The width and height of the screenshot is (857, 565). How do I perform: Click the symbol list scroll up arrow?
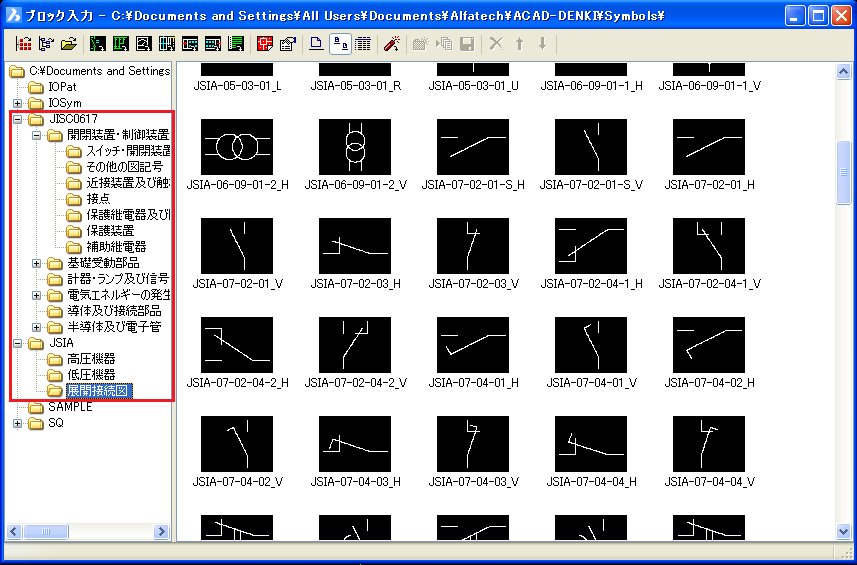pyautogui.click(x=843, y=72)
